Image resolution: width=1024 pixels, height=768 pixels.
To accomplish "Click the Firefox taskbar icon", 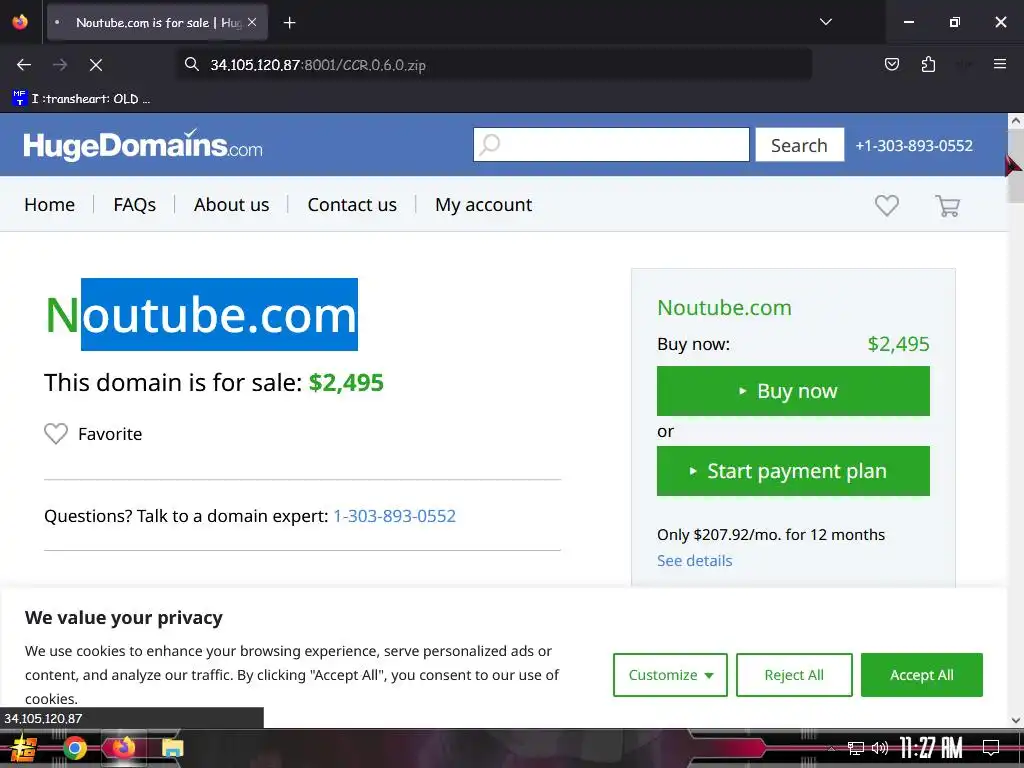I will [123, 748].
